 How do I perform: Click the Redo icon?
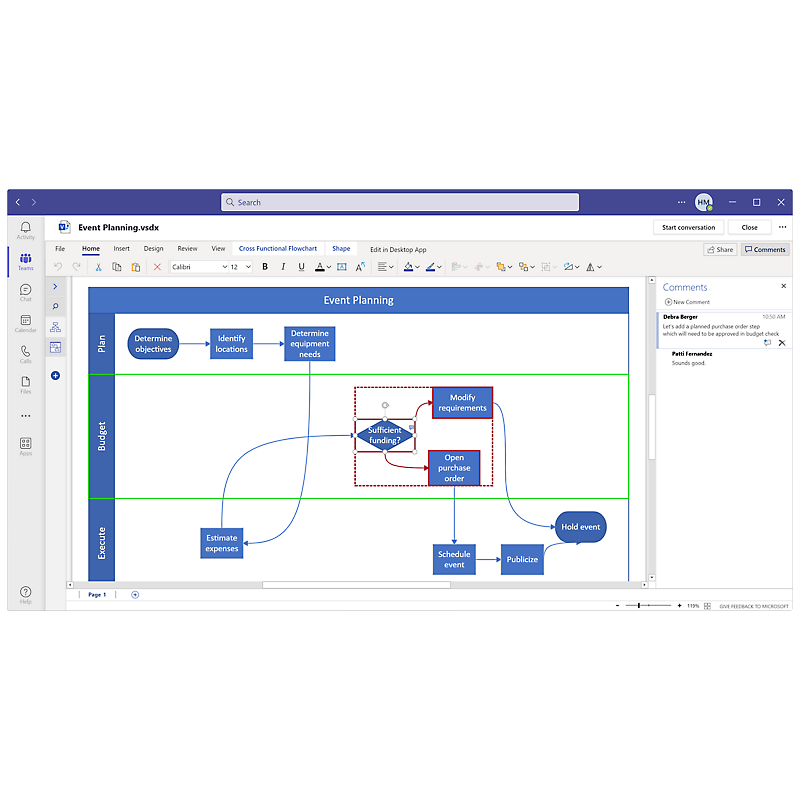coord(77,266)
